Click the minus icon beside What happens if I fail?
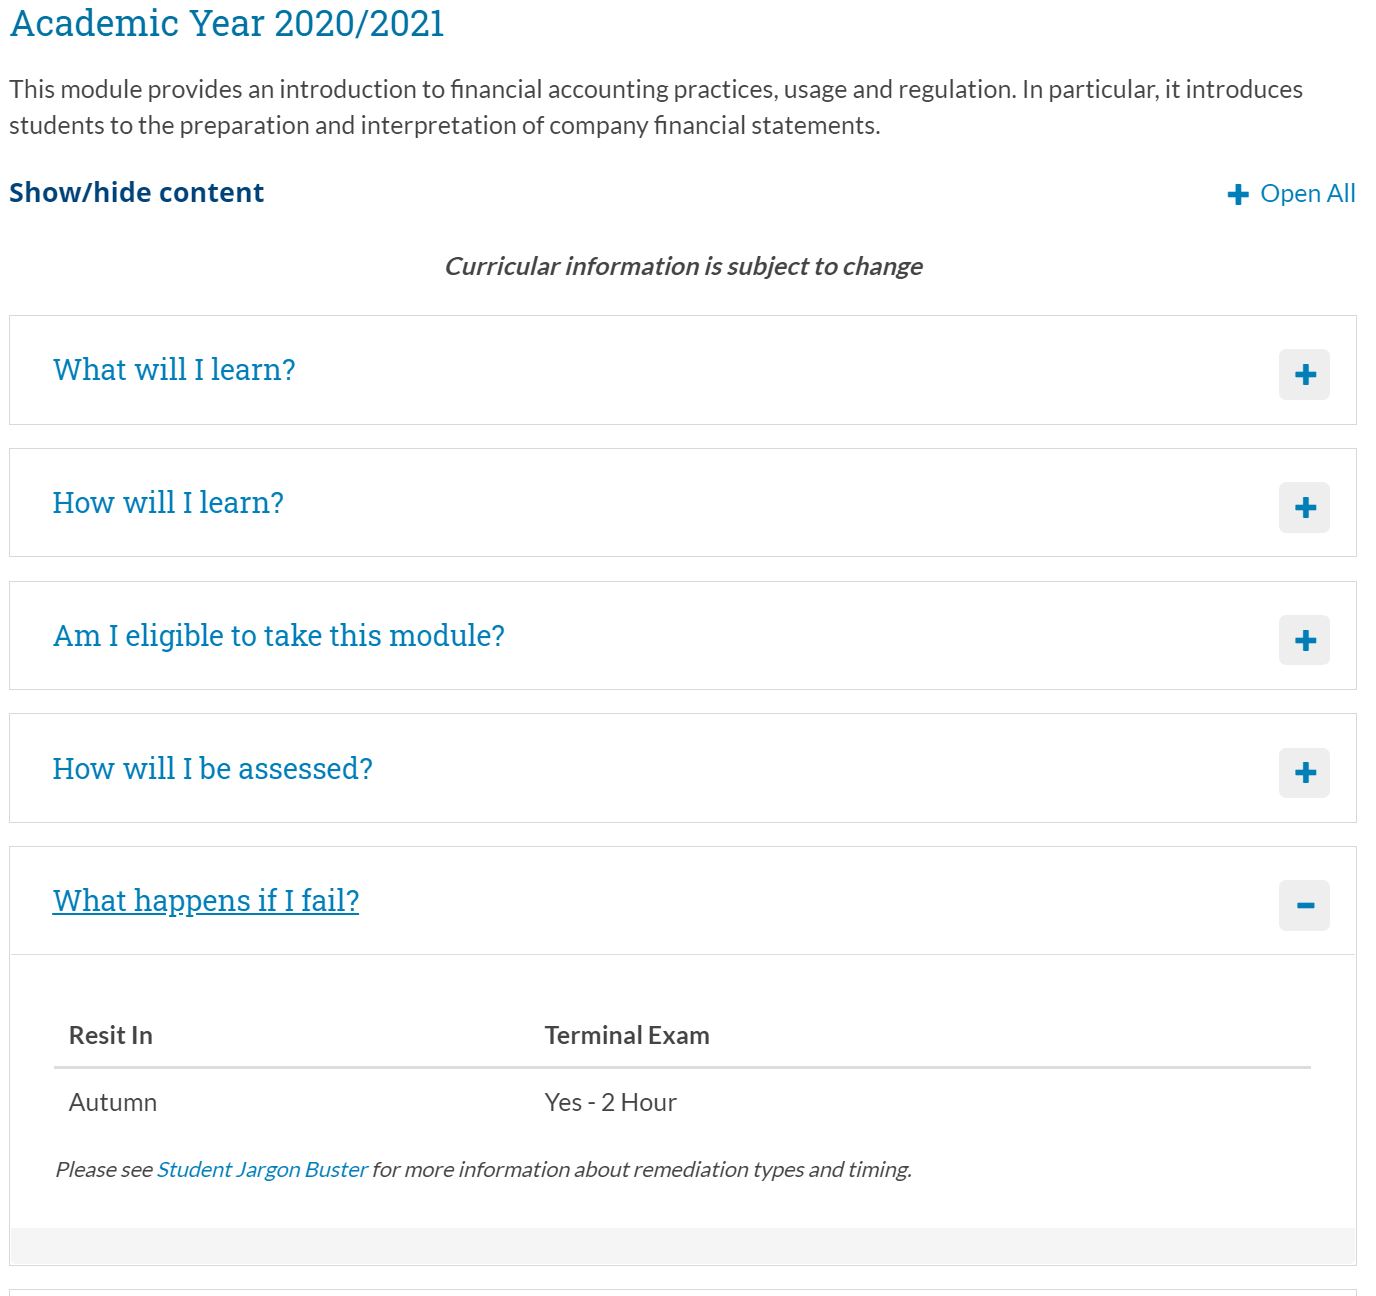Image resolution: width=1376 pixels, height=1296 pixels. click(1304, 905)
